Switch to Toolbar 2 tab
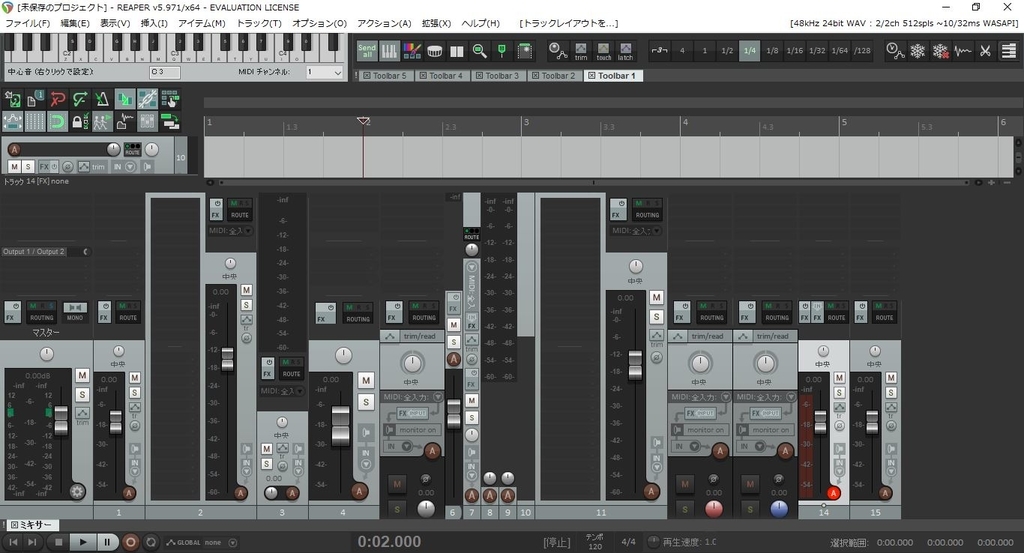The height and width of the screenshot is (553, 1024). coord(554,76)
